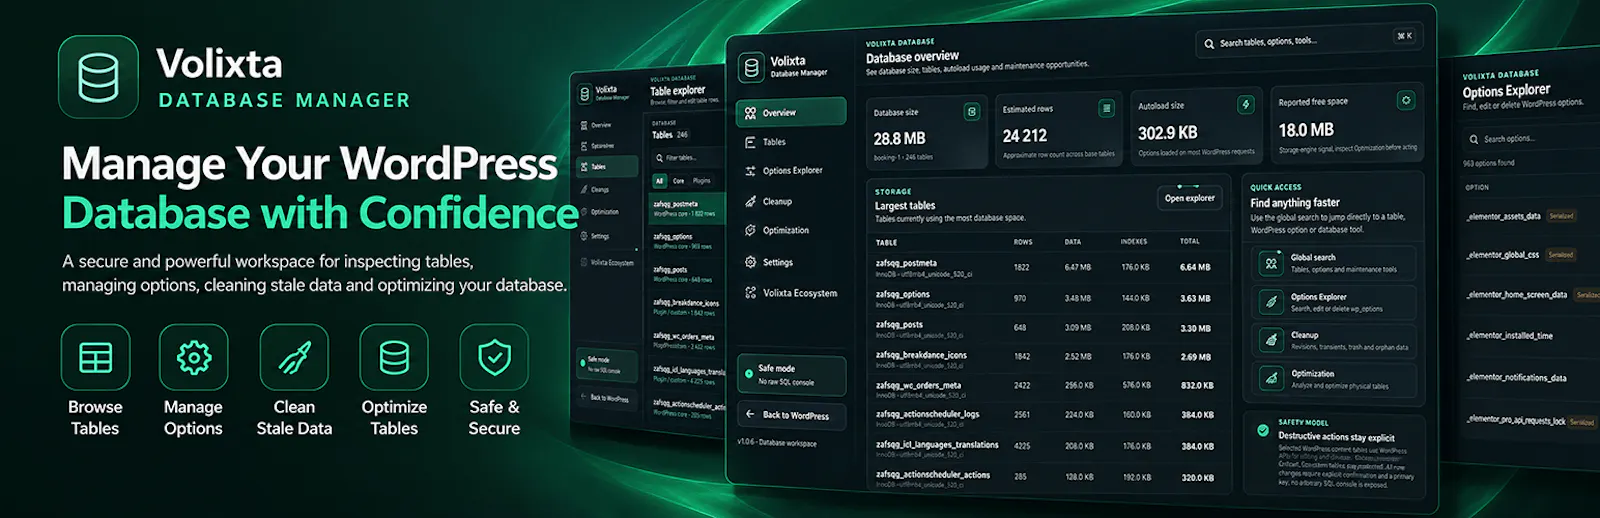Click the Autoload size lightning icon
Viewport: 1600px width, 518px height.
point(1245,104)
